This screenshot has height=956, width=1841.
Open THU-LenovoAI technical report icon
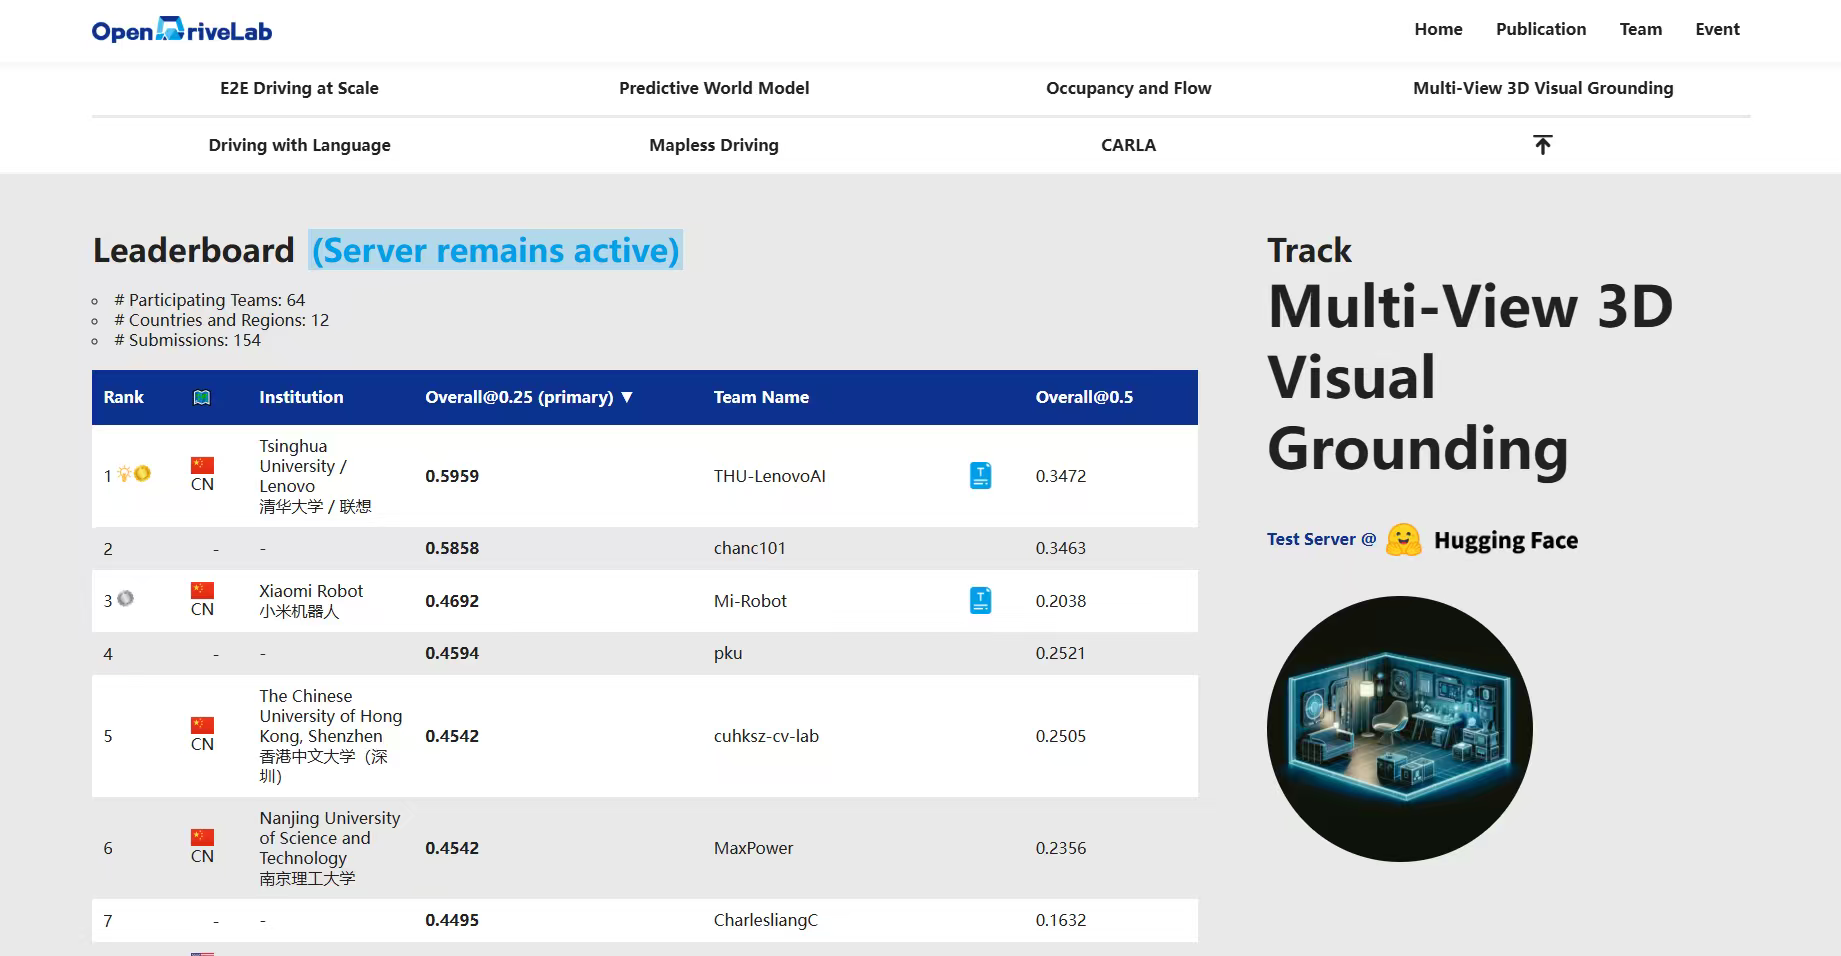pos(981,476)
